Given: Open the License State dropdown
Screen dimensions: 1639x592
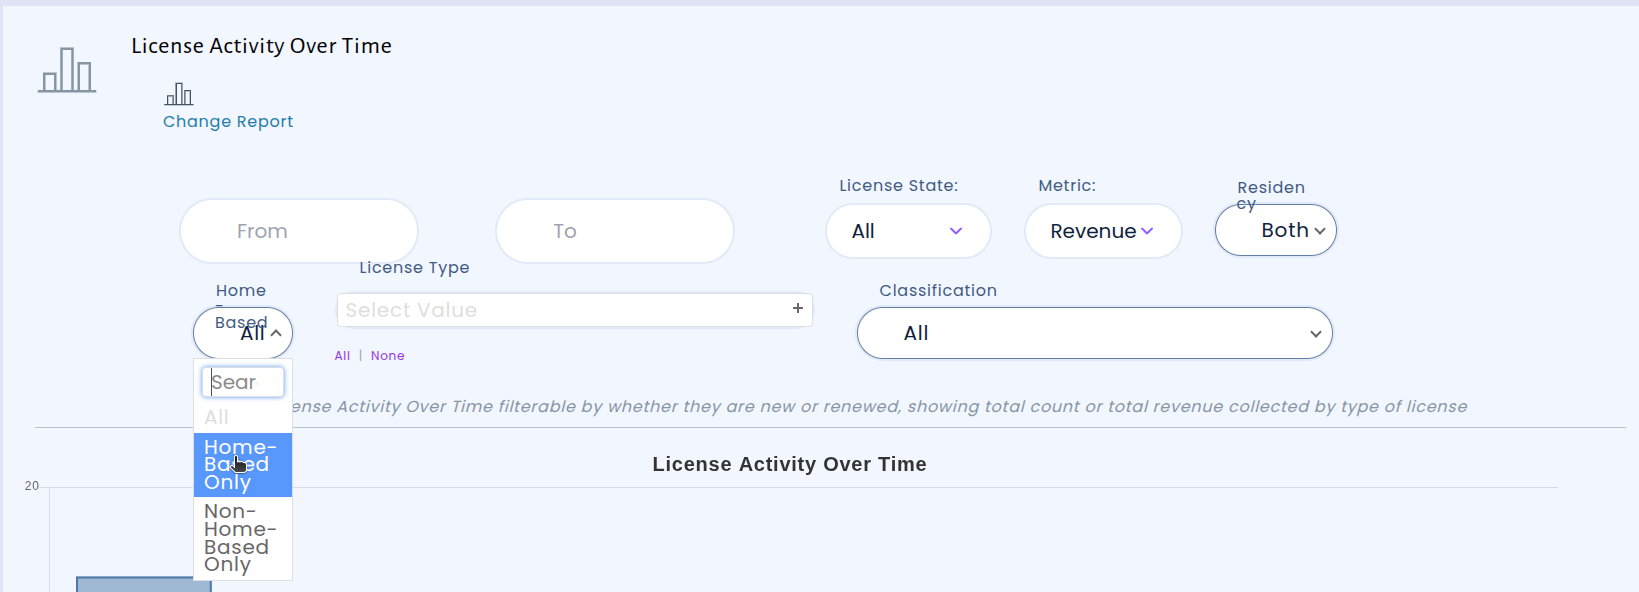Looking at the screenshot, I should point(908,231).
